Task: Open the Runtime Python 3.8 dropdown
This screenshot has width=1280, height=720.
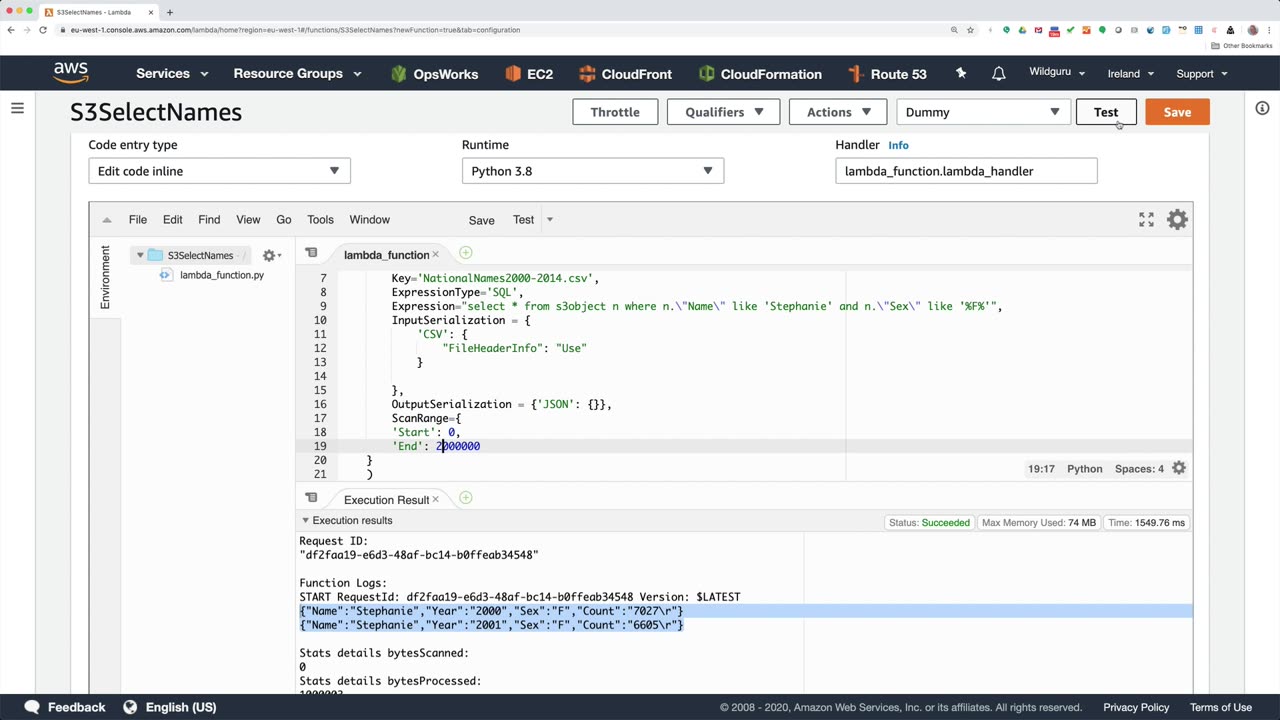Action: click(592, 171)
